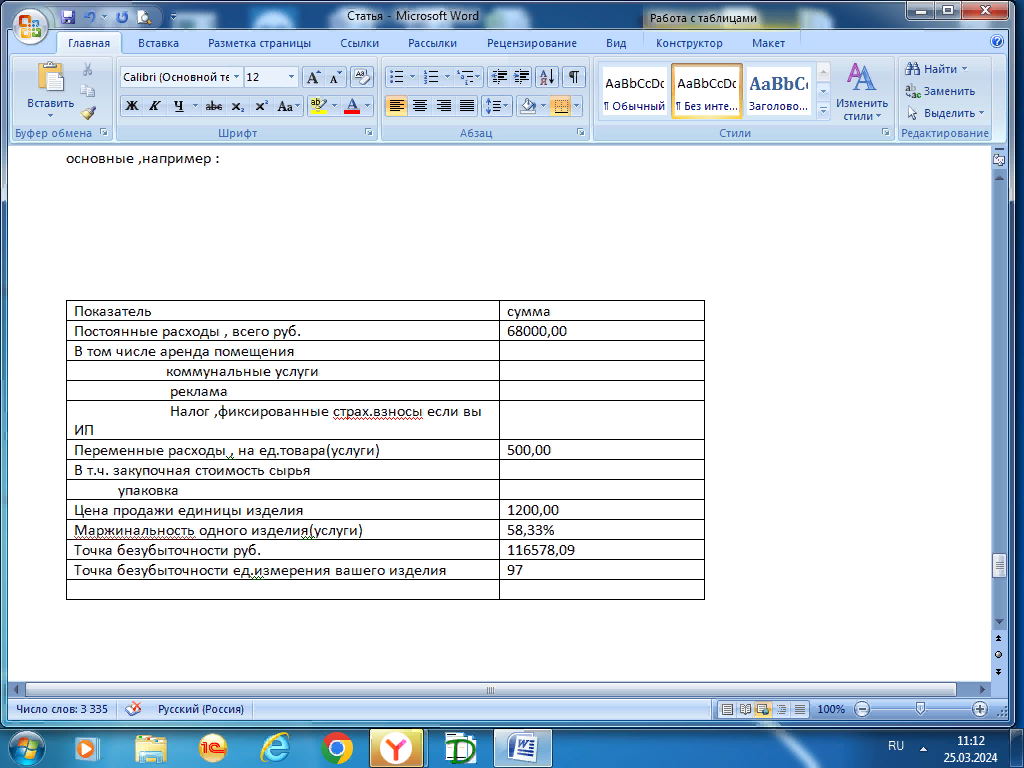Open Yandex browser from taskbar
This screenshot has height=768, width=1024.
click(396, 748)
